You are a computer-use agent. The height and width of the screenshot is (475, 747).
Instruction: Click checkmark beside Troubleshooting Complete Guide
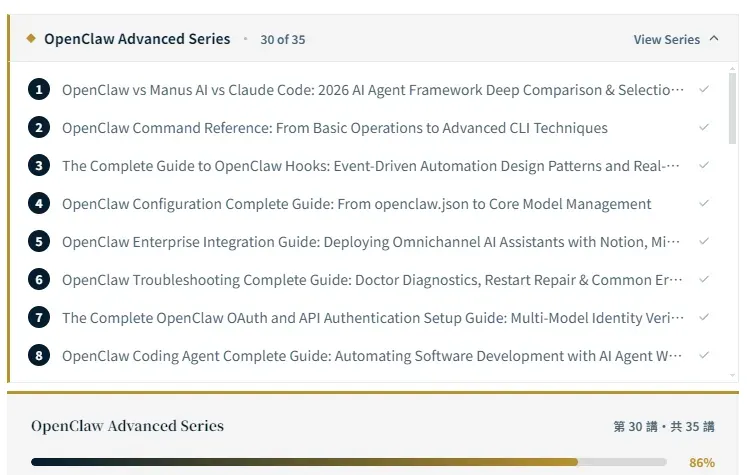pos(704,279)
